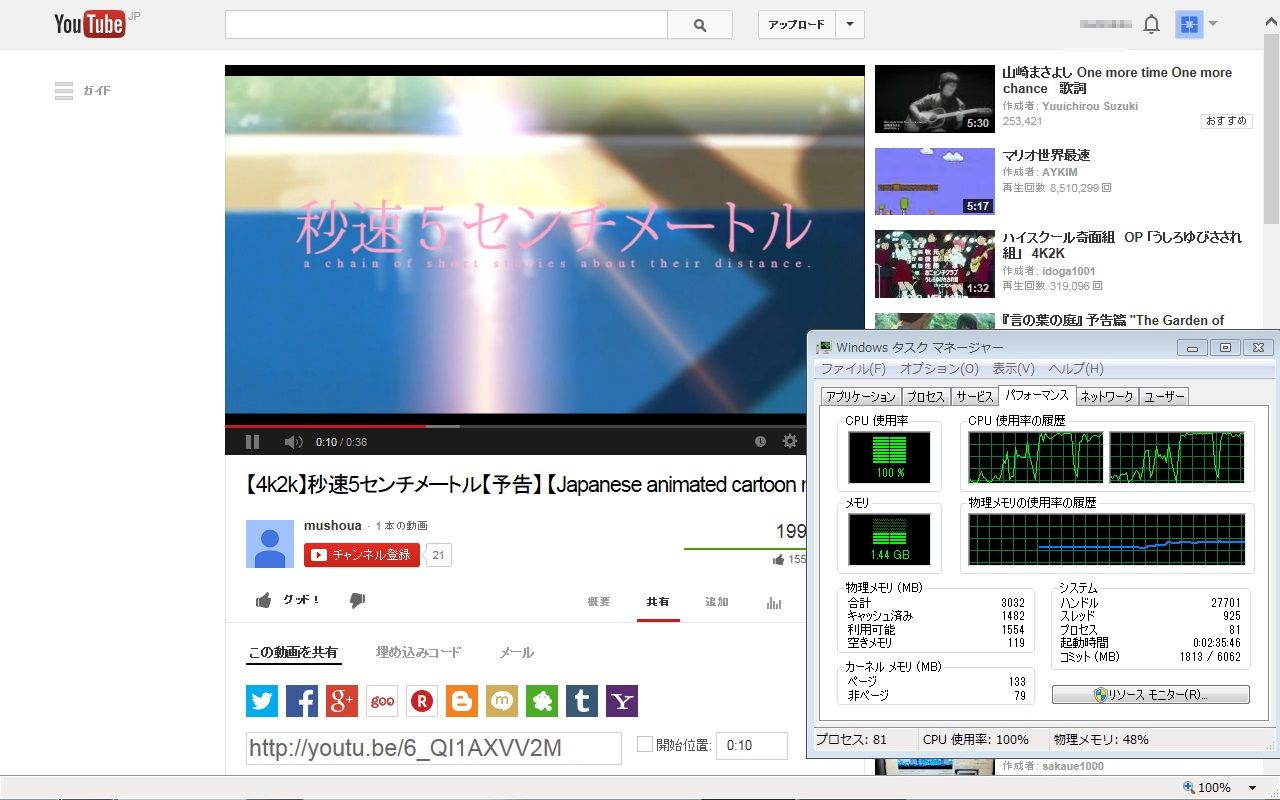Select the 追加 tab under the video
This screenshot has width=1280, height=800.
(x=717, y=602)
